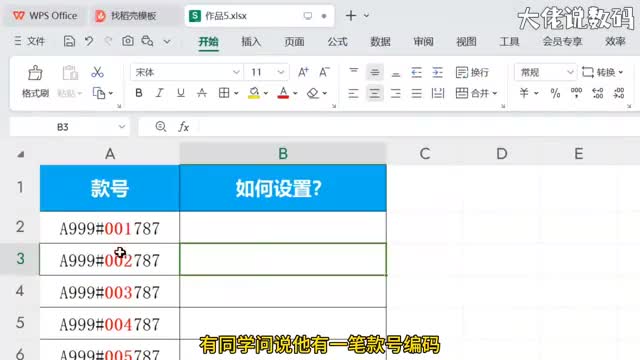Save the file with the save icon
This screenshot has width=640, height=360.
point(69,41)
